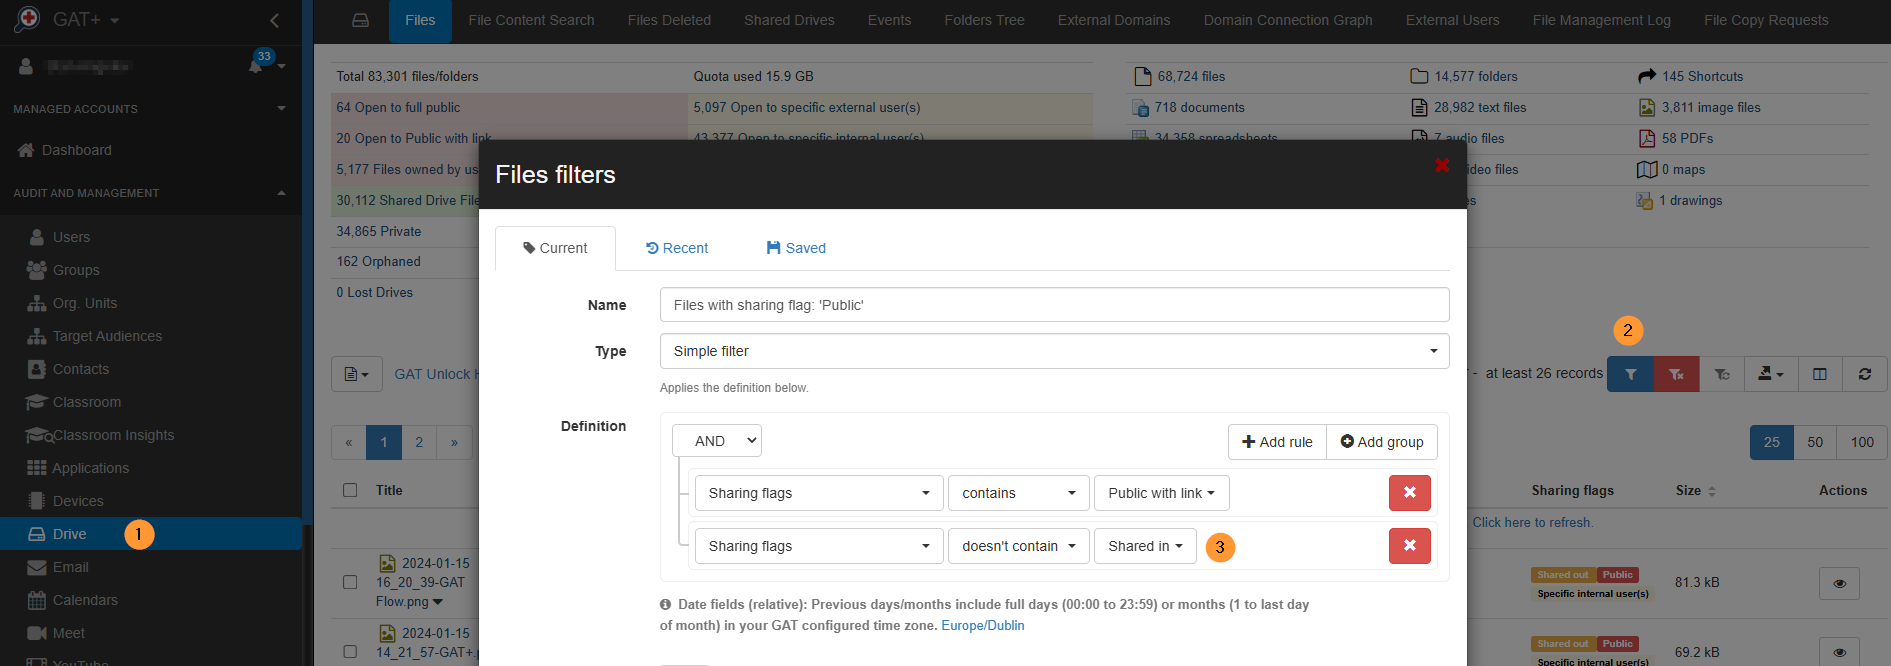This screenshot has height=666, width=1891.
Task: Click the apply filter funnel icon
Action: click(1630, 374)
